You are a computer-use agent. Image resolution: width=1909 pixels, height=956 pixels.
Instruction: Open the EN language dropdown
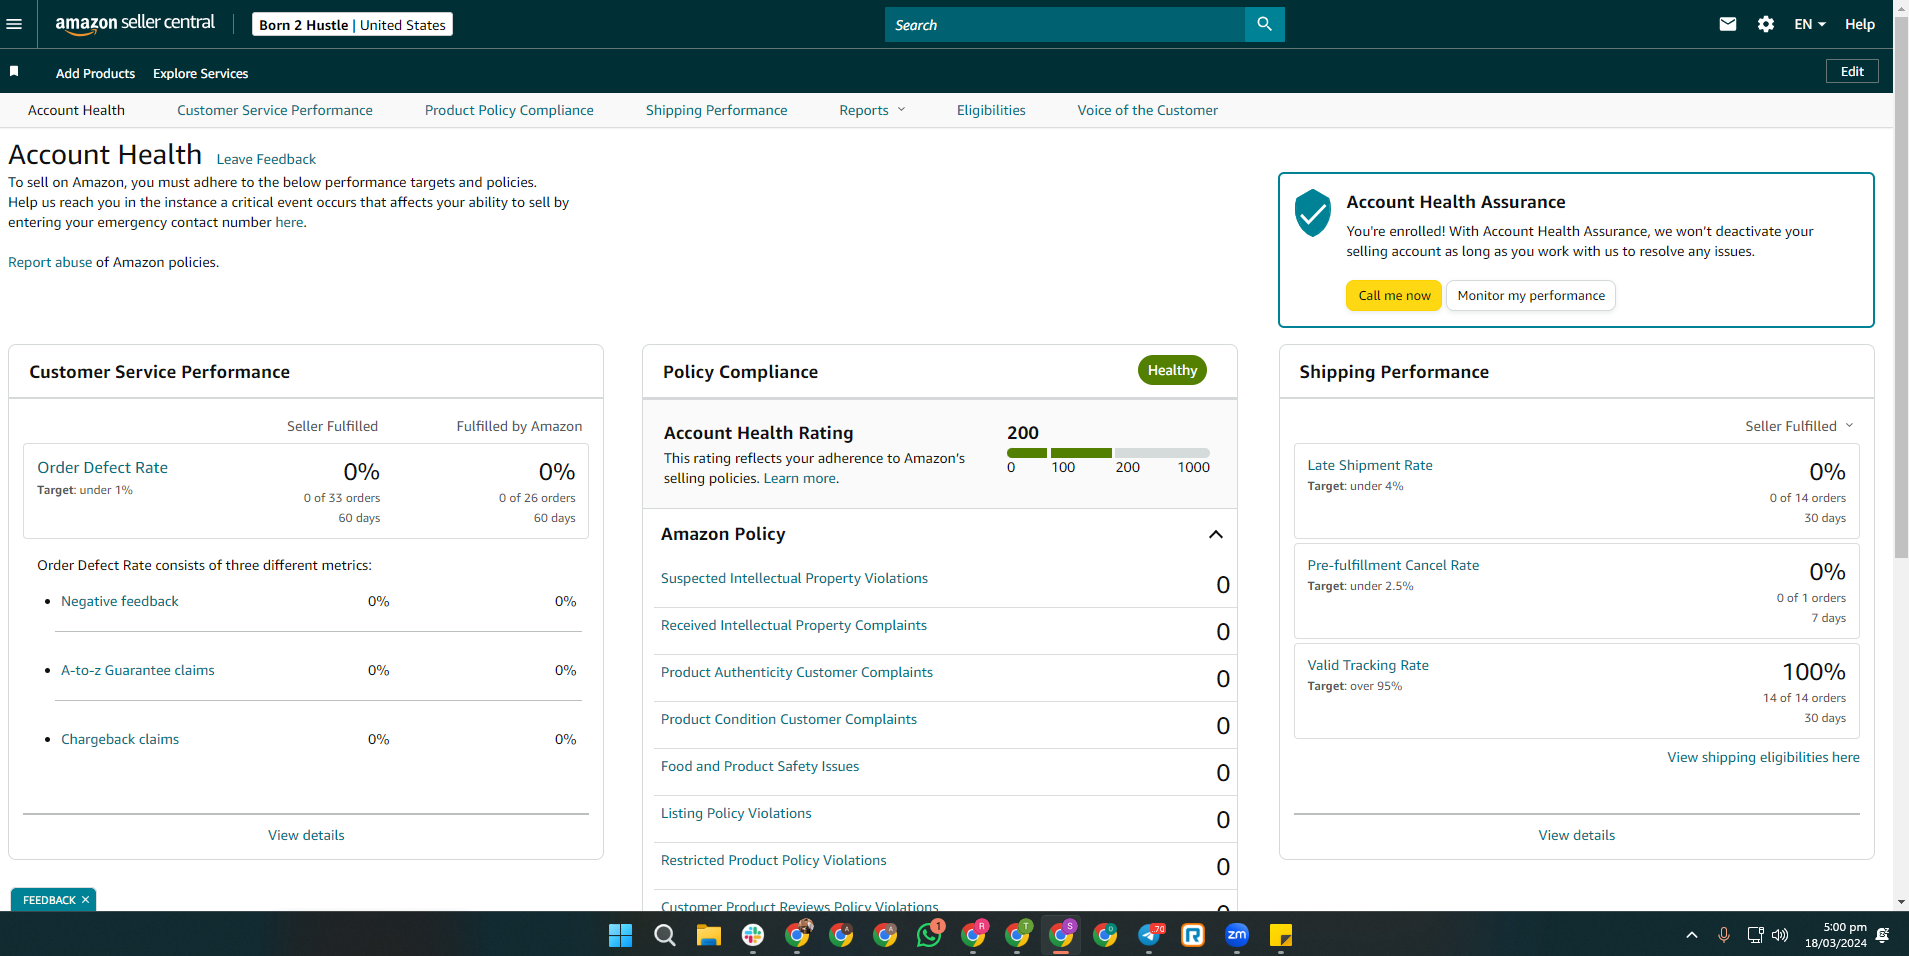point(1810,24)
